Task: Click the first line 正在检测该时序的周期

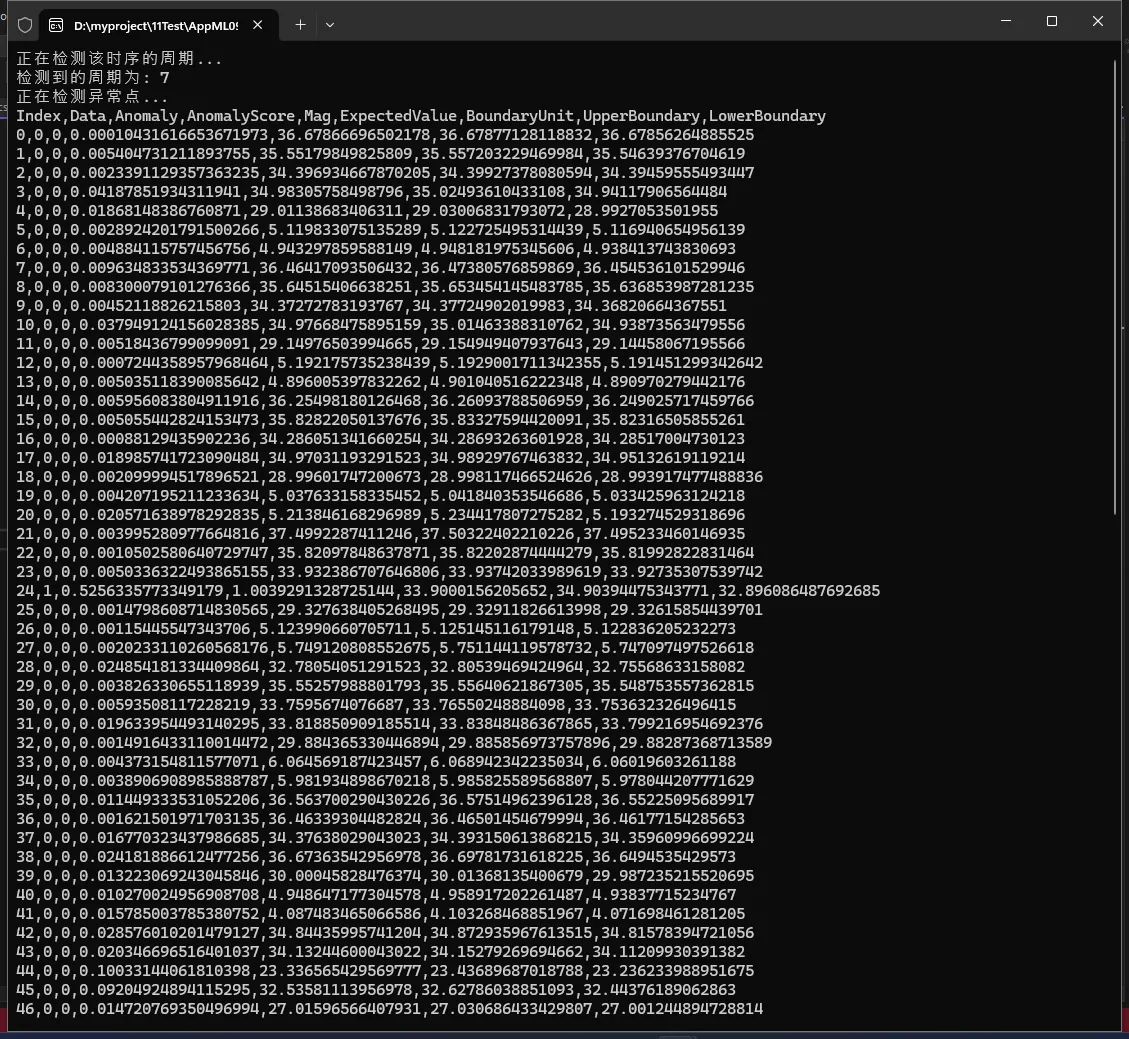Action: (119, 59)
